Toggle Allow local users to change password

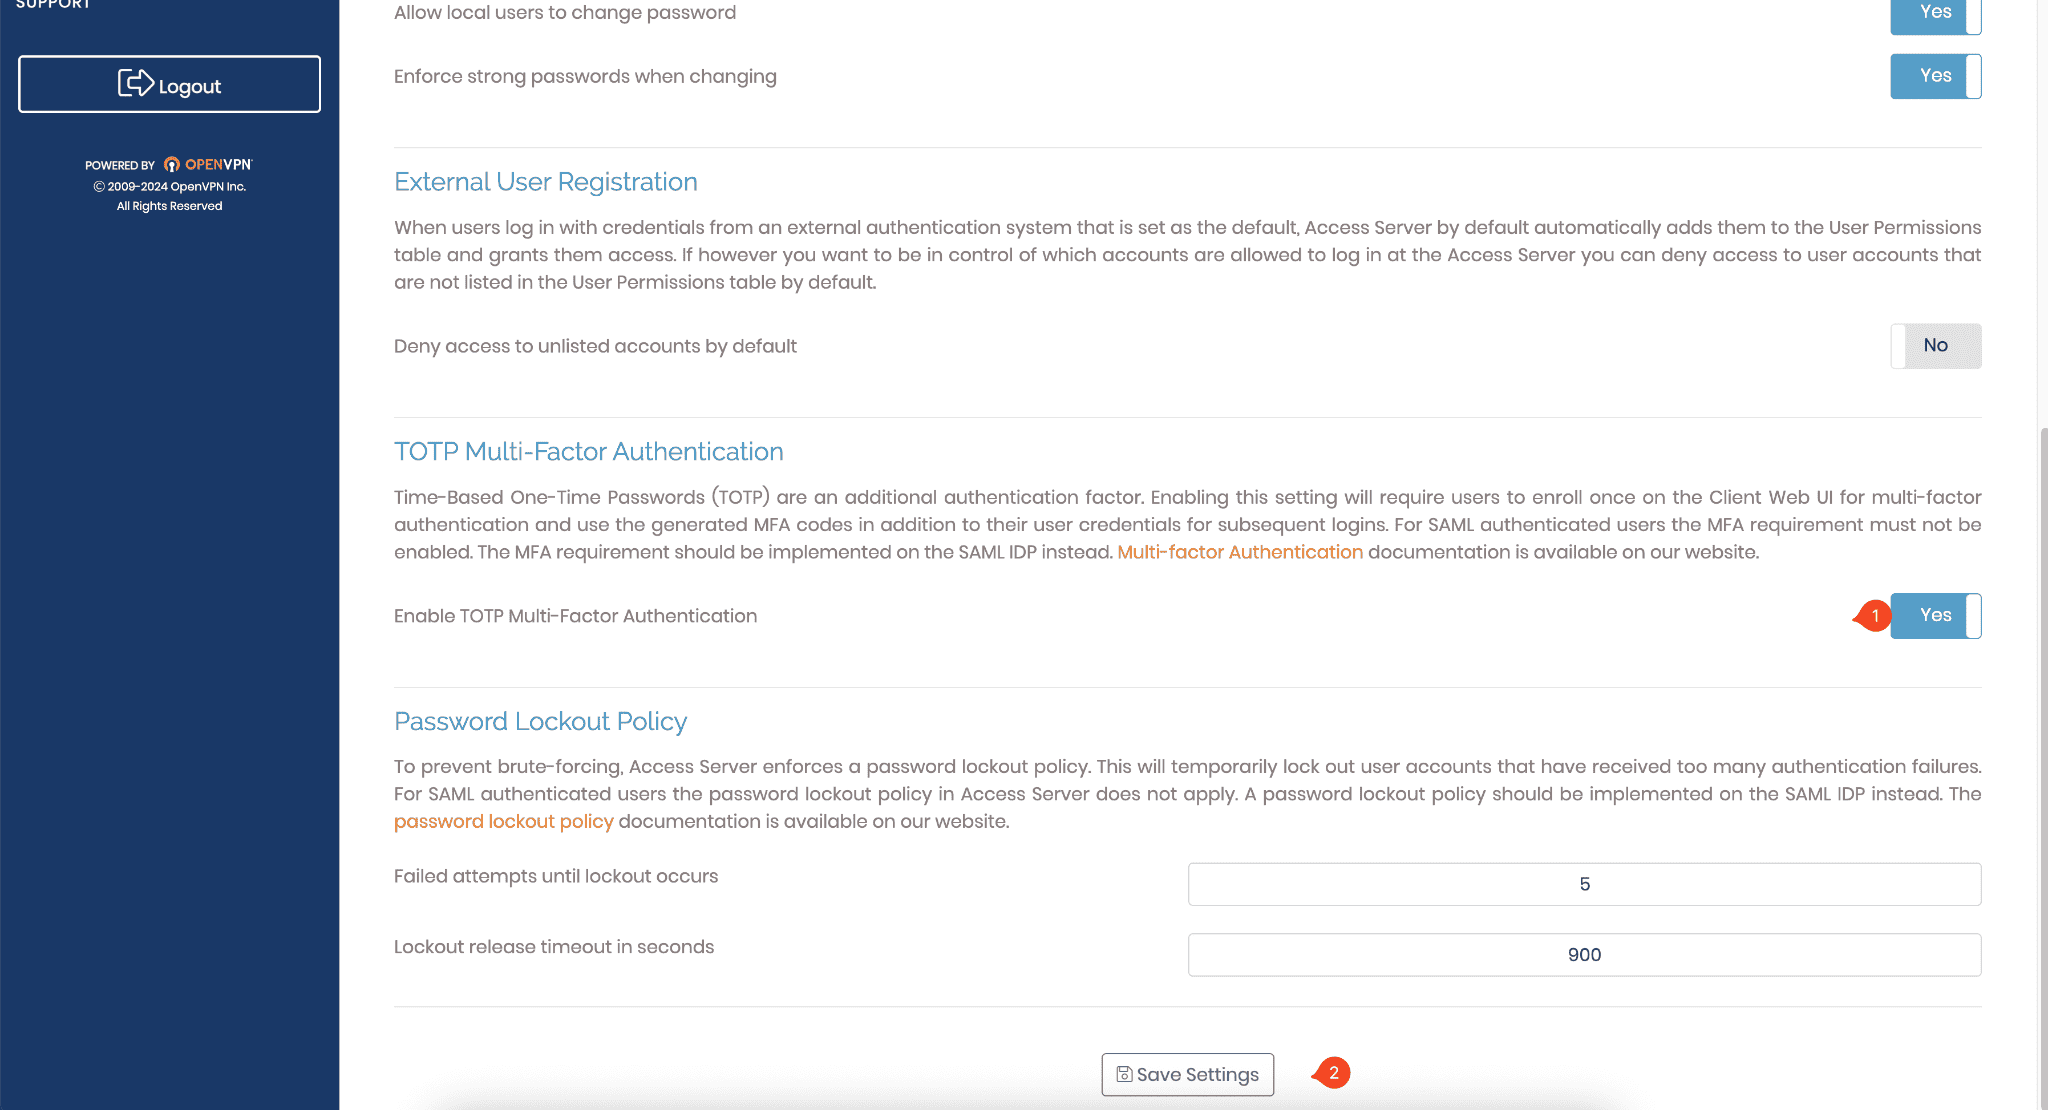tap(1935, 14)
